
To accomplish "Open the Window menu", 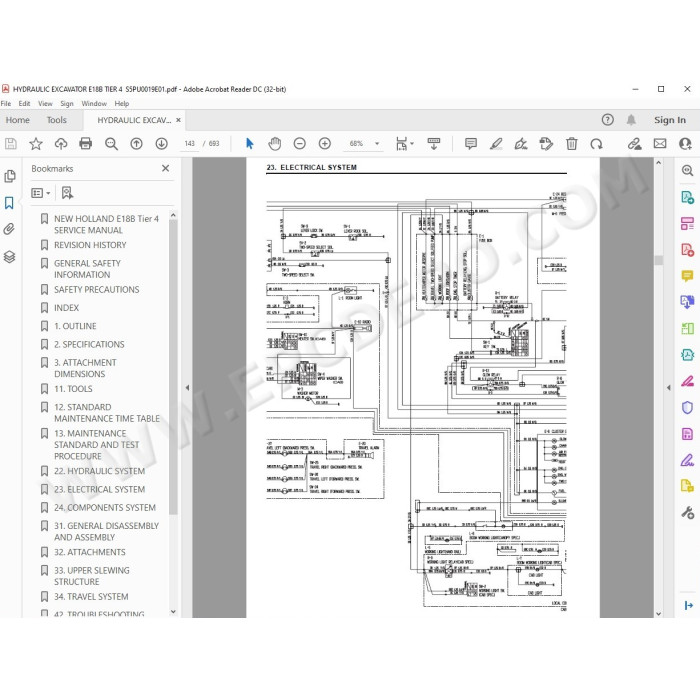I will [94, 104].
